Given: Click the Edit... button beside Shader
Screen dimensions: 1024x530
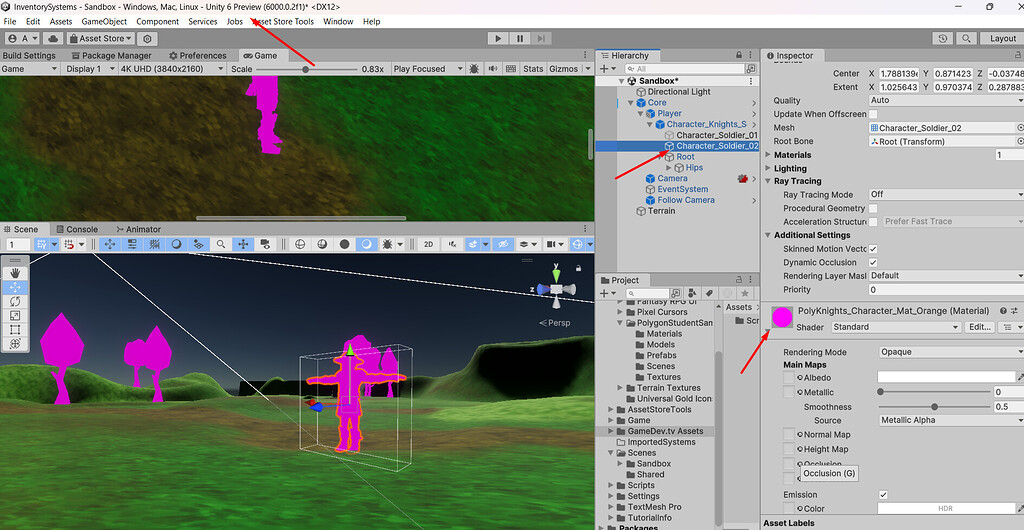Looking at the screenshot, I should (980, 327).
